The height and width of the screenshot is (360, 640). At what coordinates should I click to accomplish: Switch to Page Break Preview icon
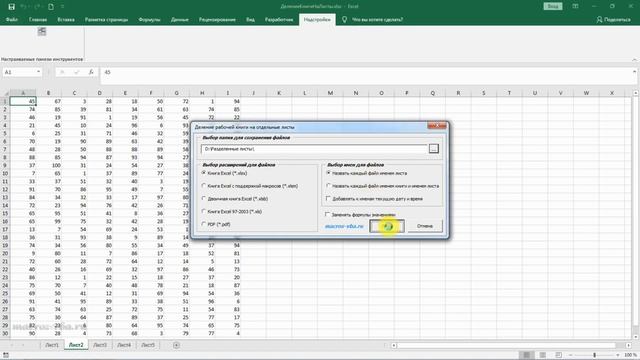click(x=558, y=355)
